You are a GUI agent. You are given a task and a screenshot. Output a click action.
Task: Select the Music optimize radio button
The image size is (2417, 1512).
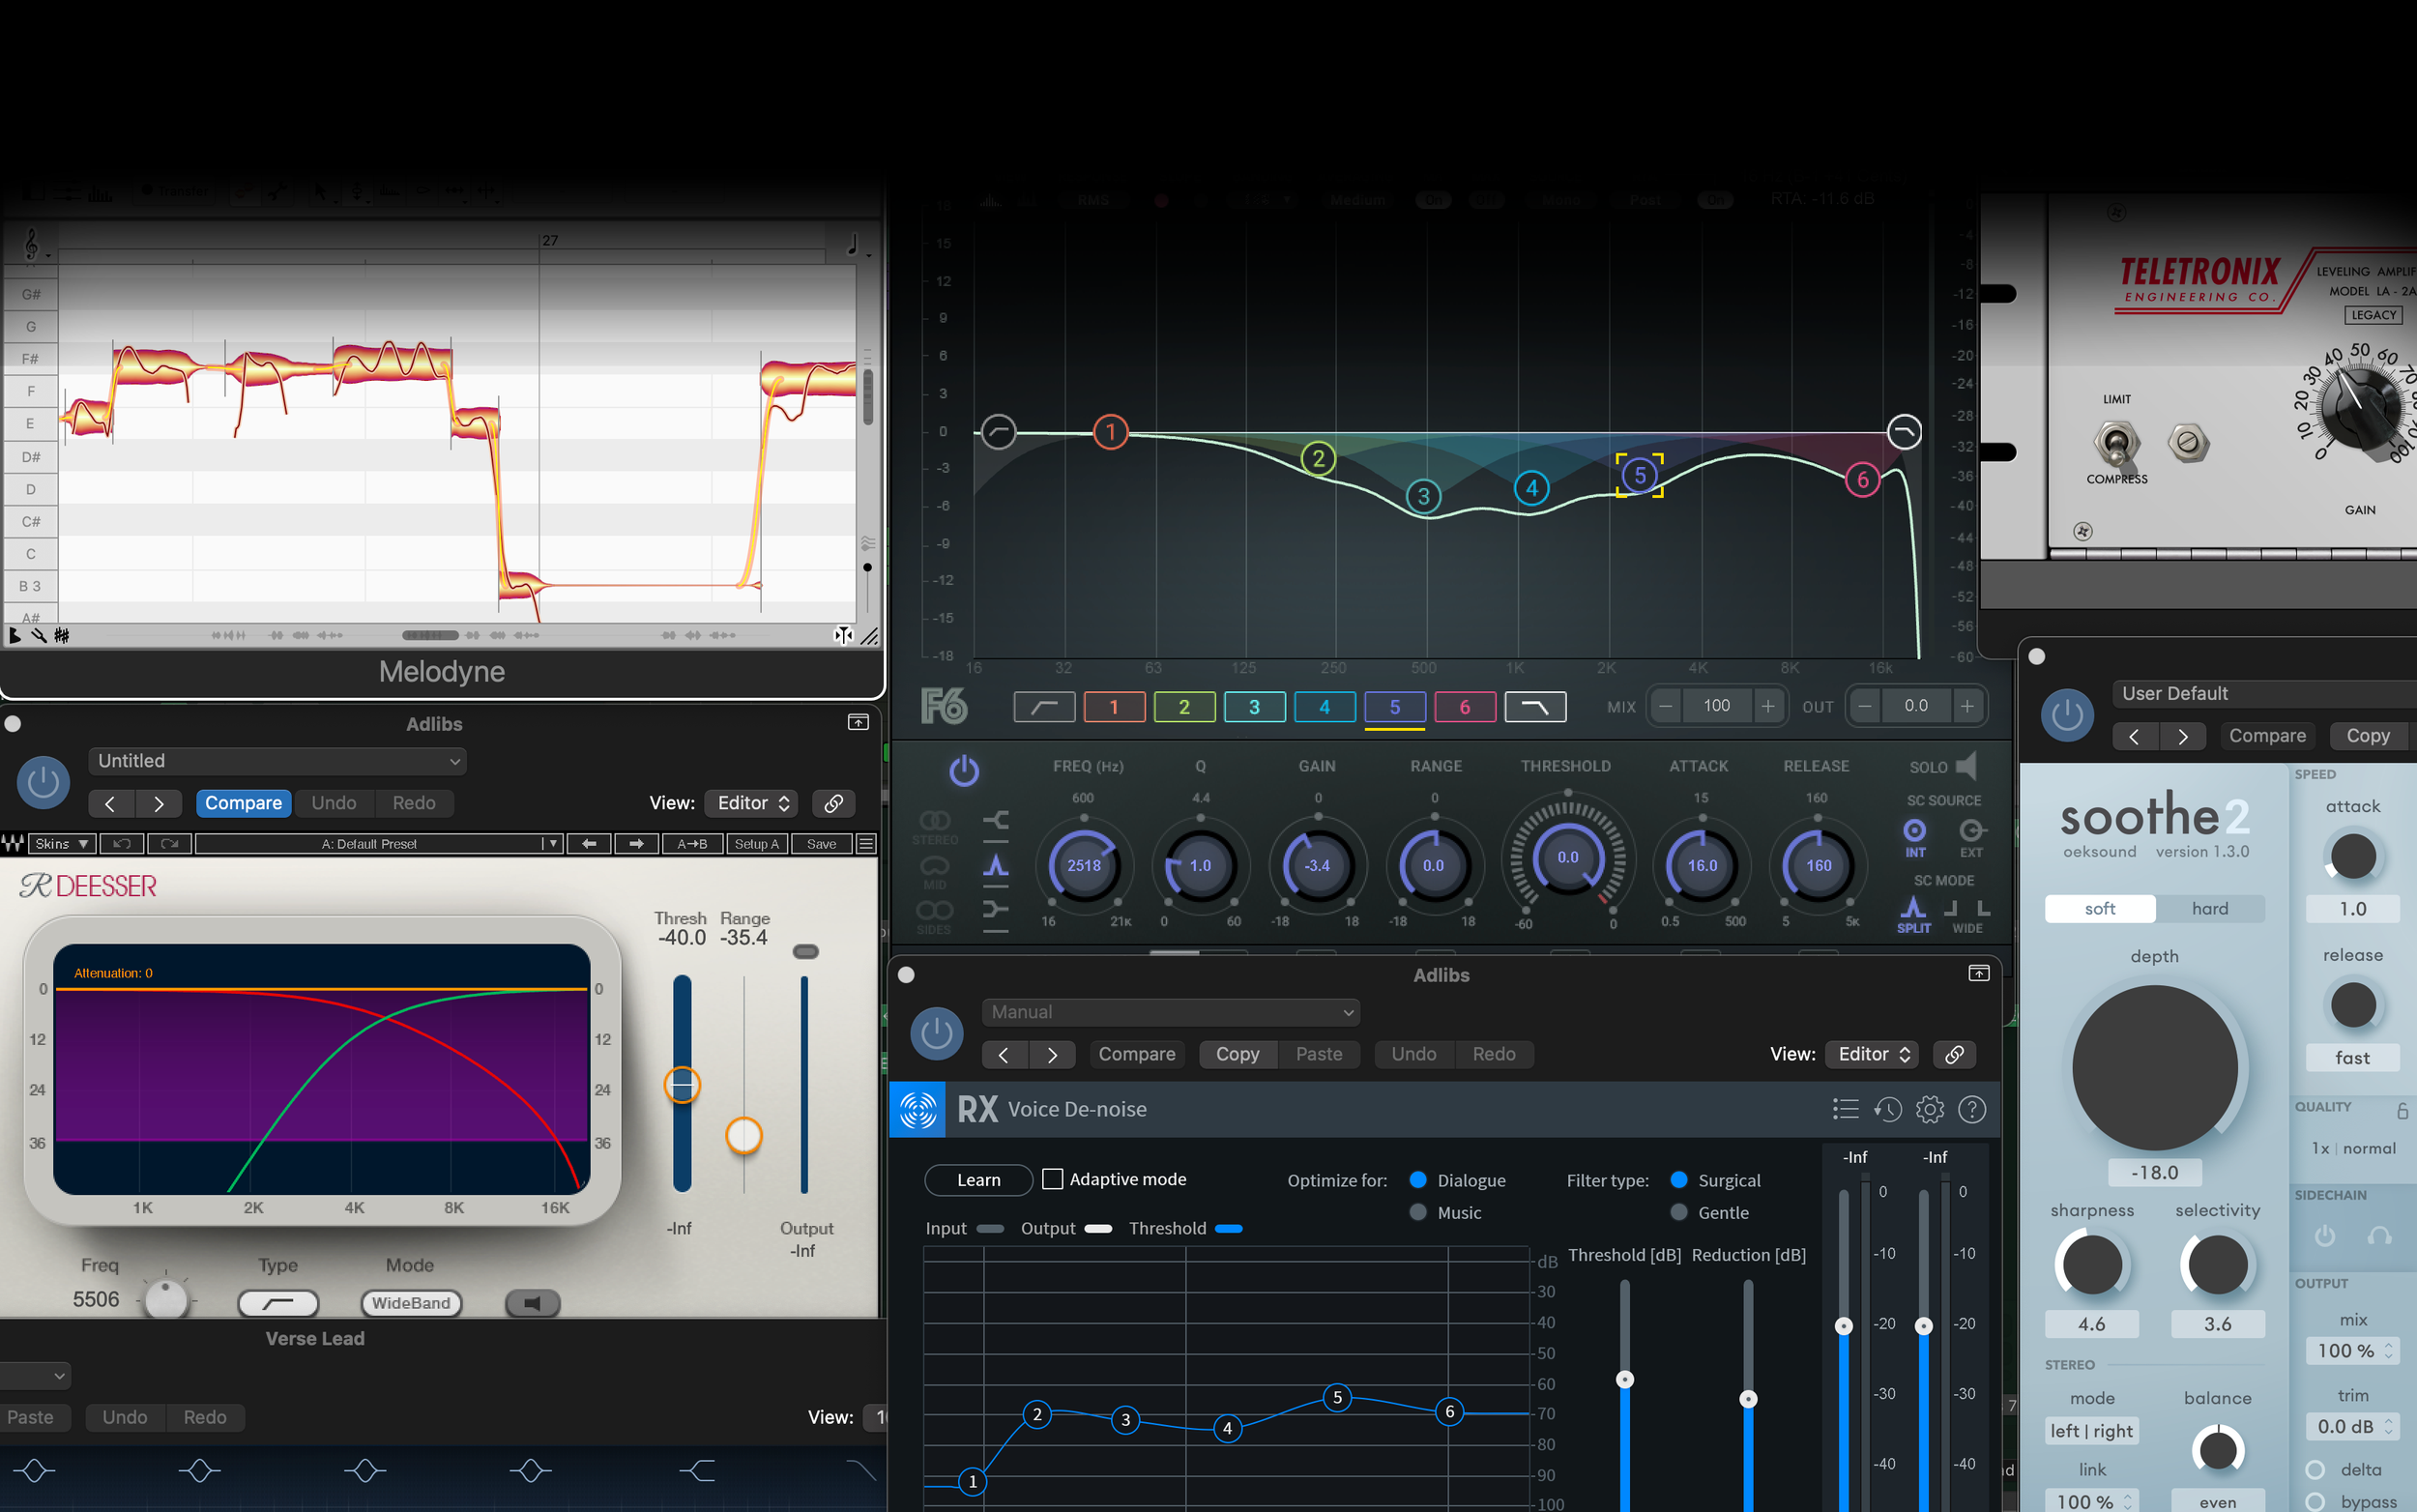(1418, 1212)
